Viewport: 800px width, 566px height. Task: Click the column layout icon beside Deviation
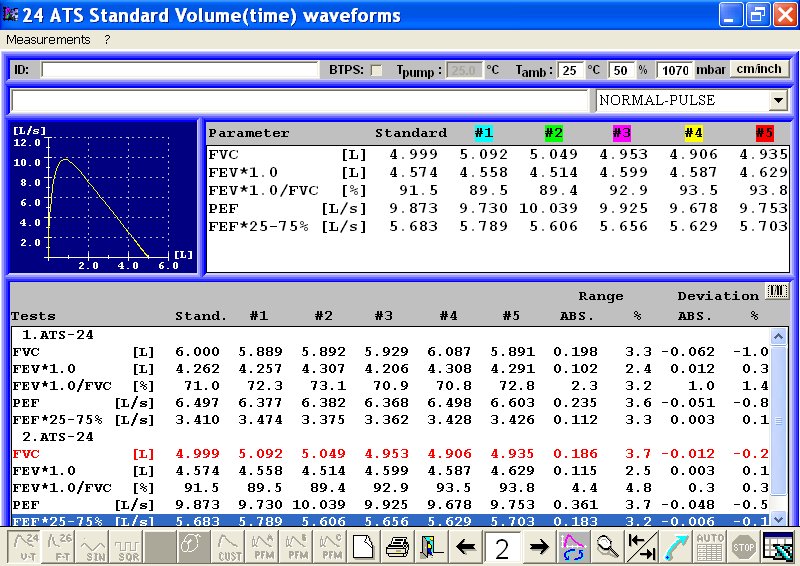pyautogui.click(x=777, y=291)
